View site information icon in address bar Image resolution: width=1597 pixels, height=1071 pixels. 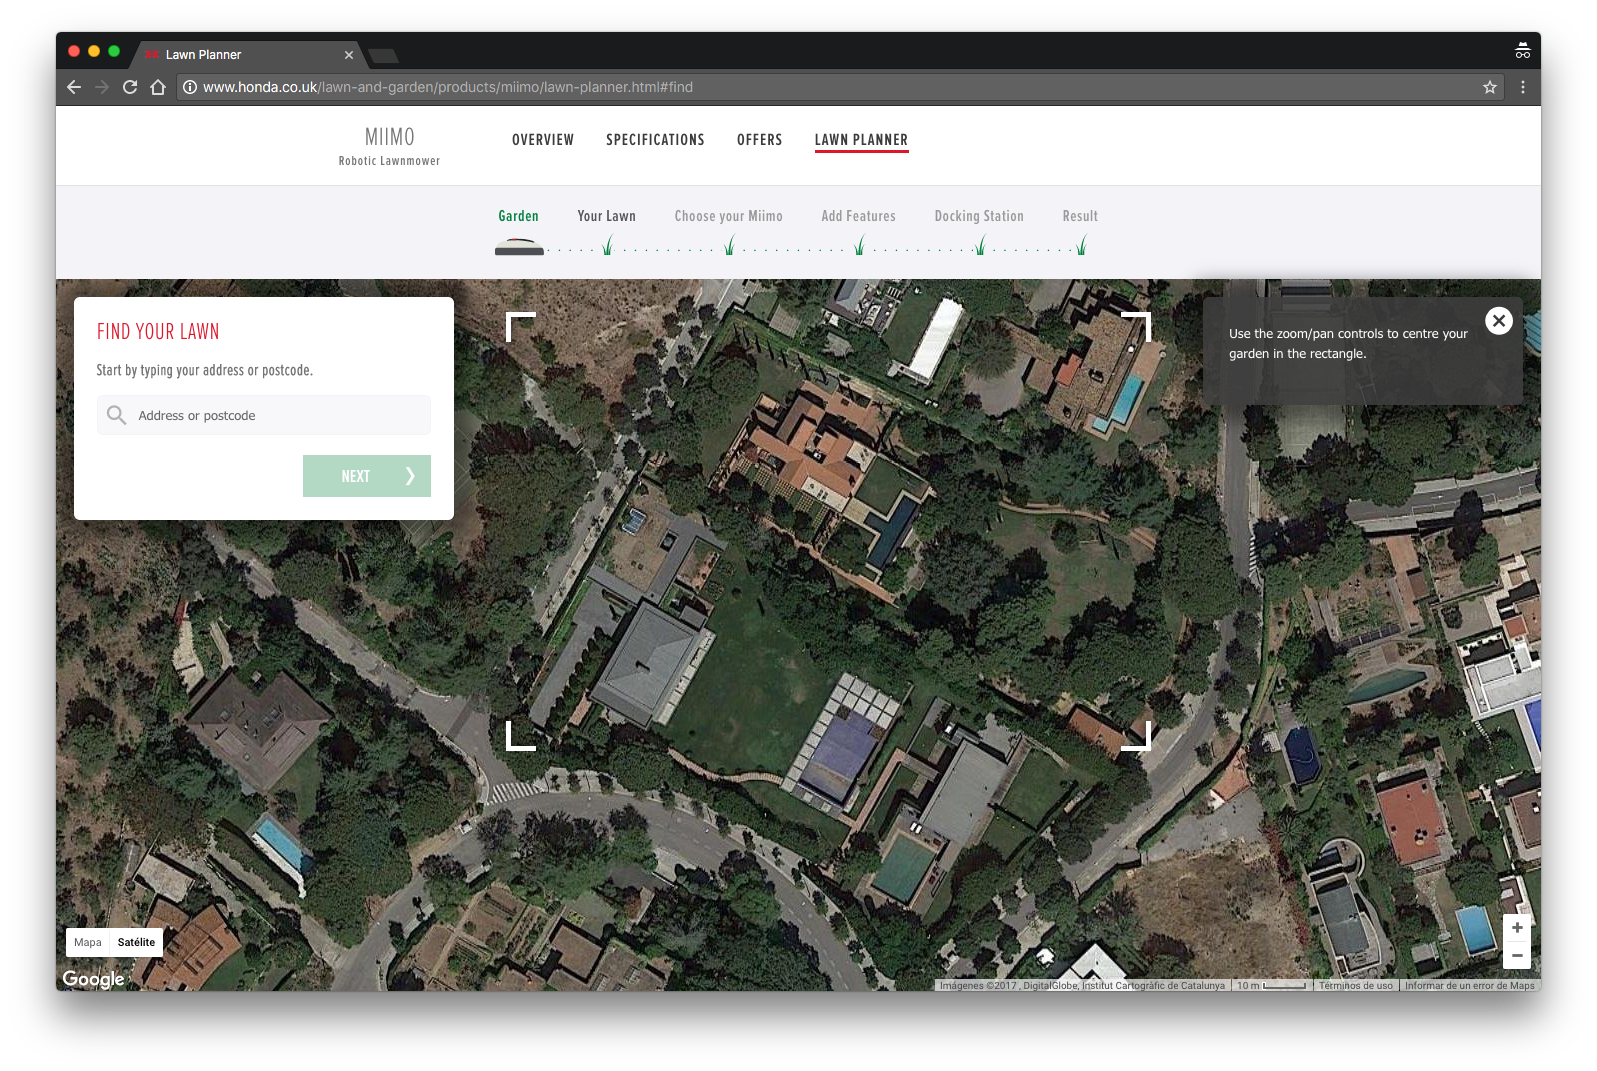[190, 87]
